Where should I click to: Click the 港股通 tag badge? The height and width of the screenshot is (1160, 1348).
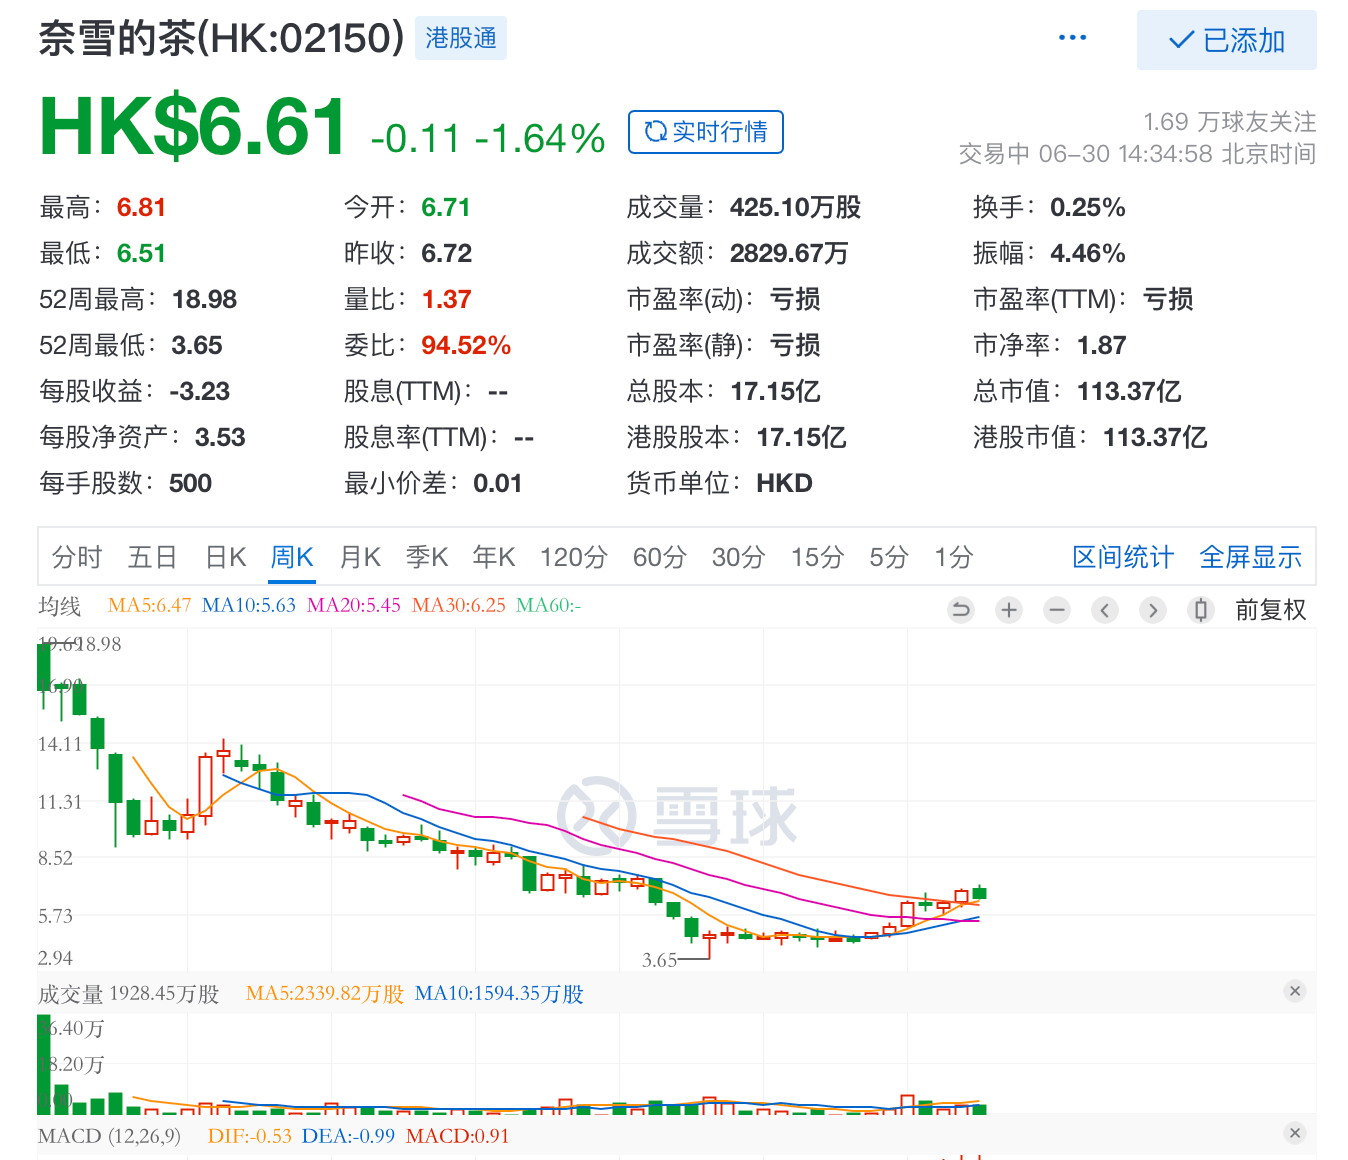point(461,38)
